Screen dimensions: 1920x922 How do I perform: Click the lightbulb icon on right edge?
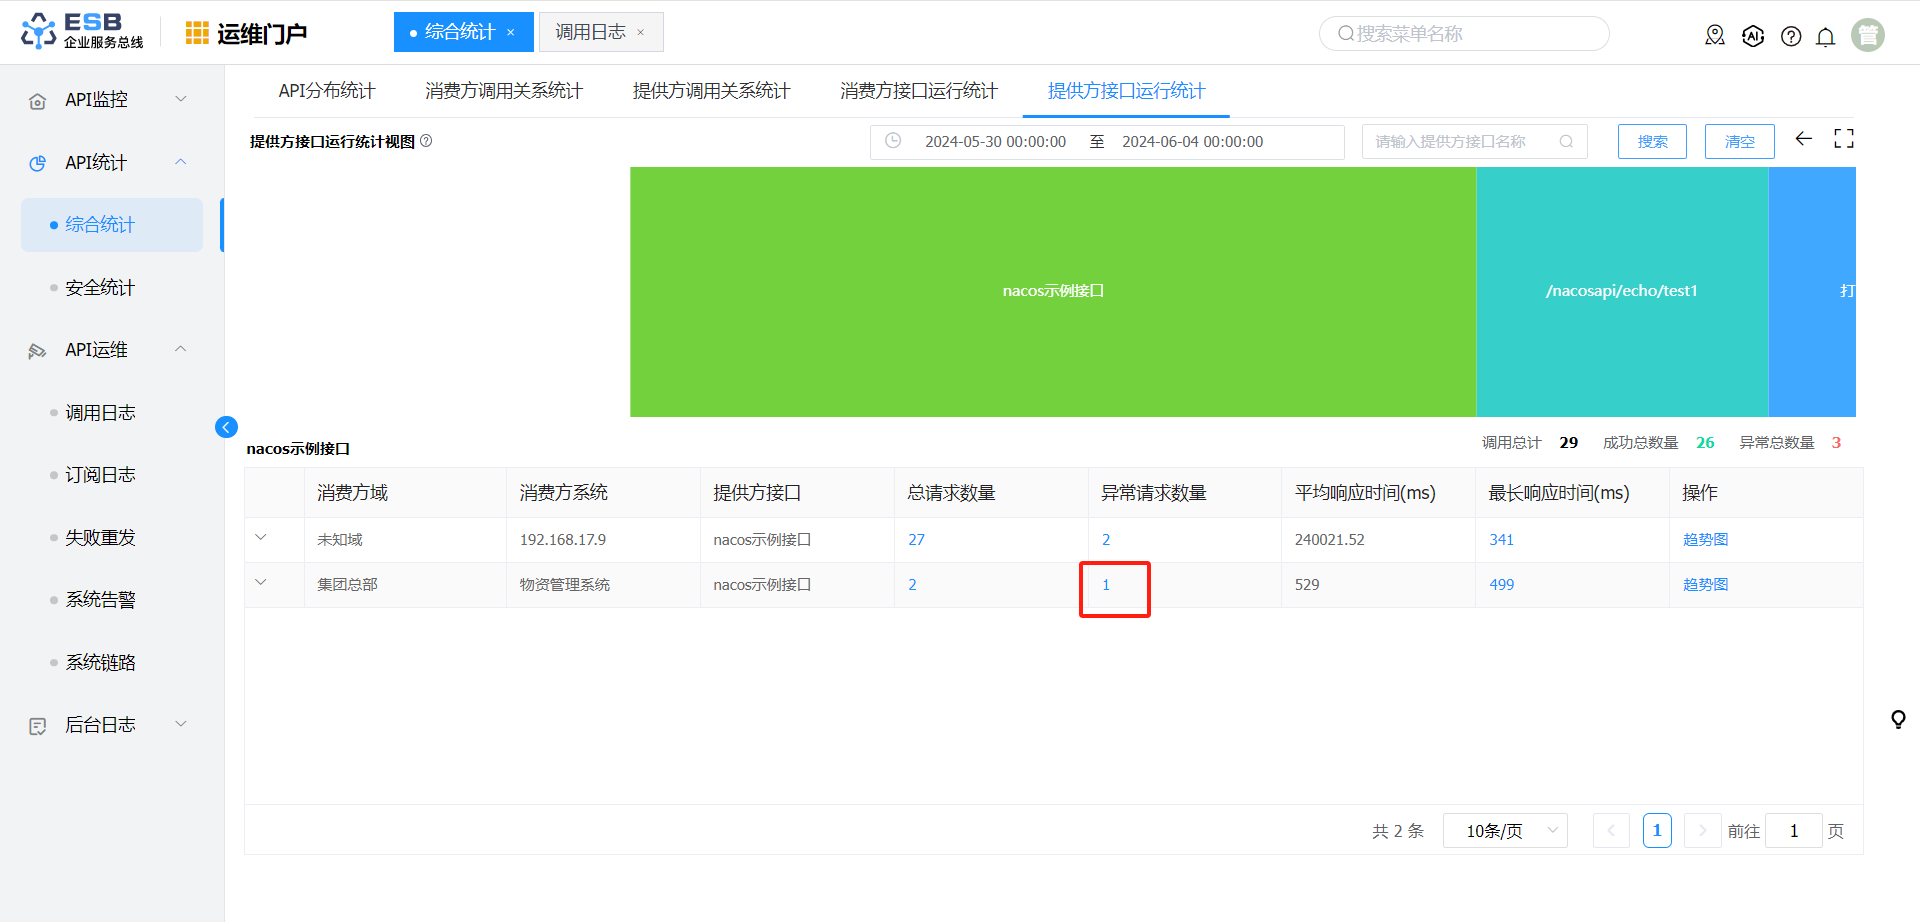click(1898, 719)
